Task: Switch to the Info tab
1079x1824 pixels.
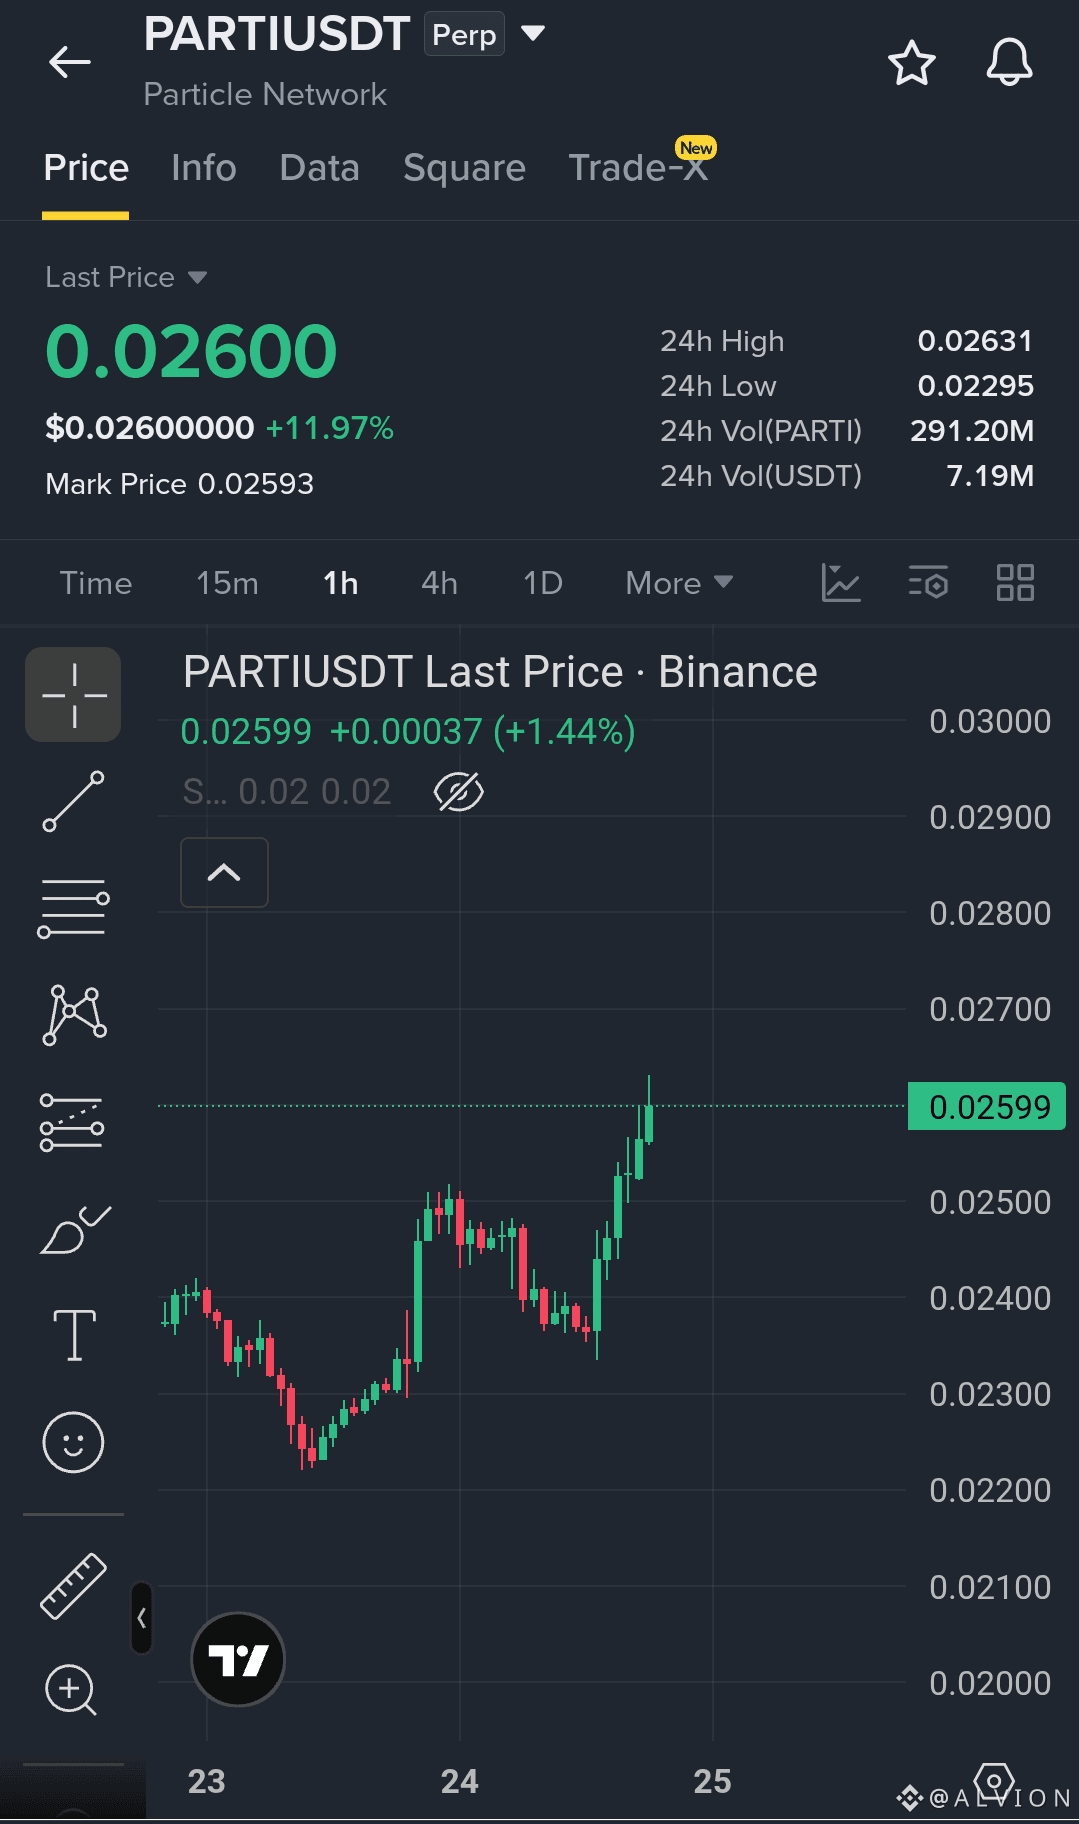Action: pos(204,168)
